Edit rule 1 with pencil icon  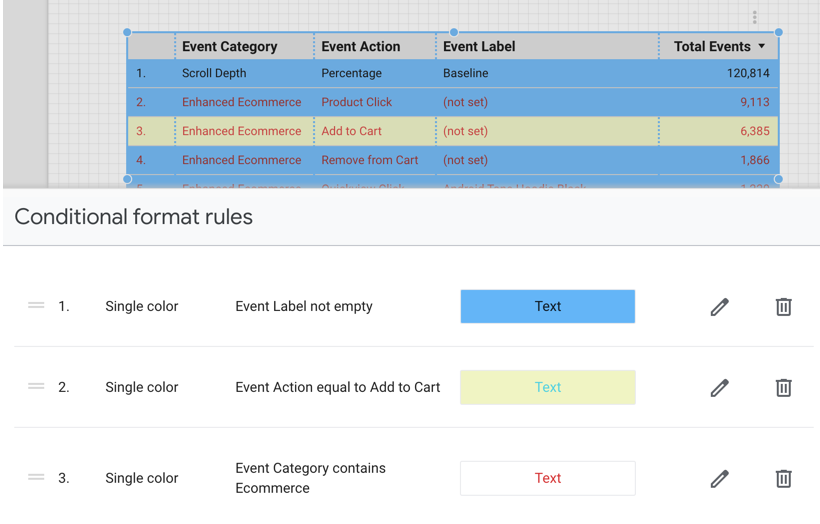(719, 307)
